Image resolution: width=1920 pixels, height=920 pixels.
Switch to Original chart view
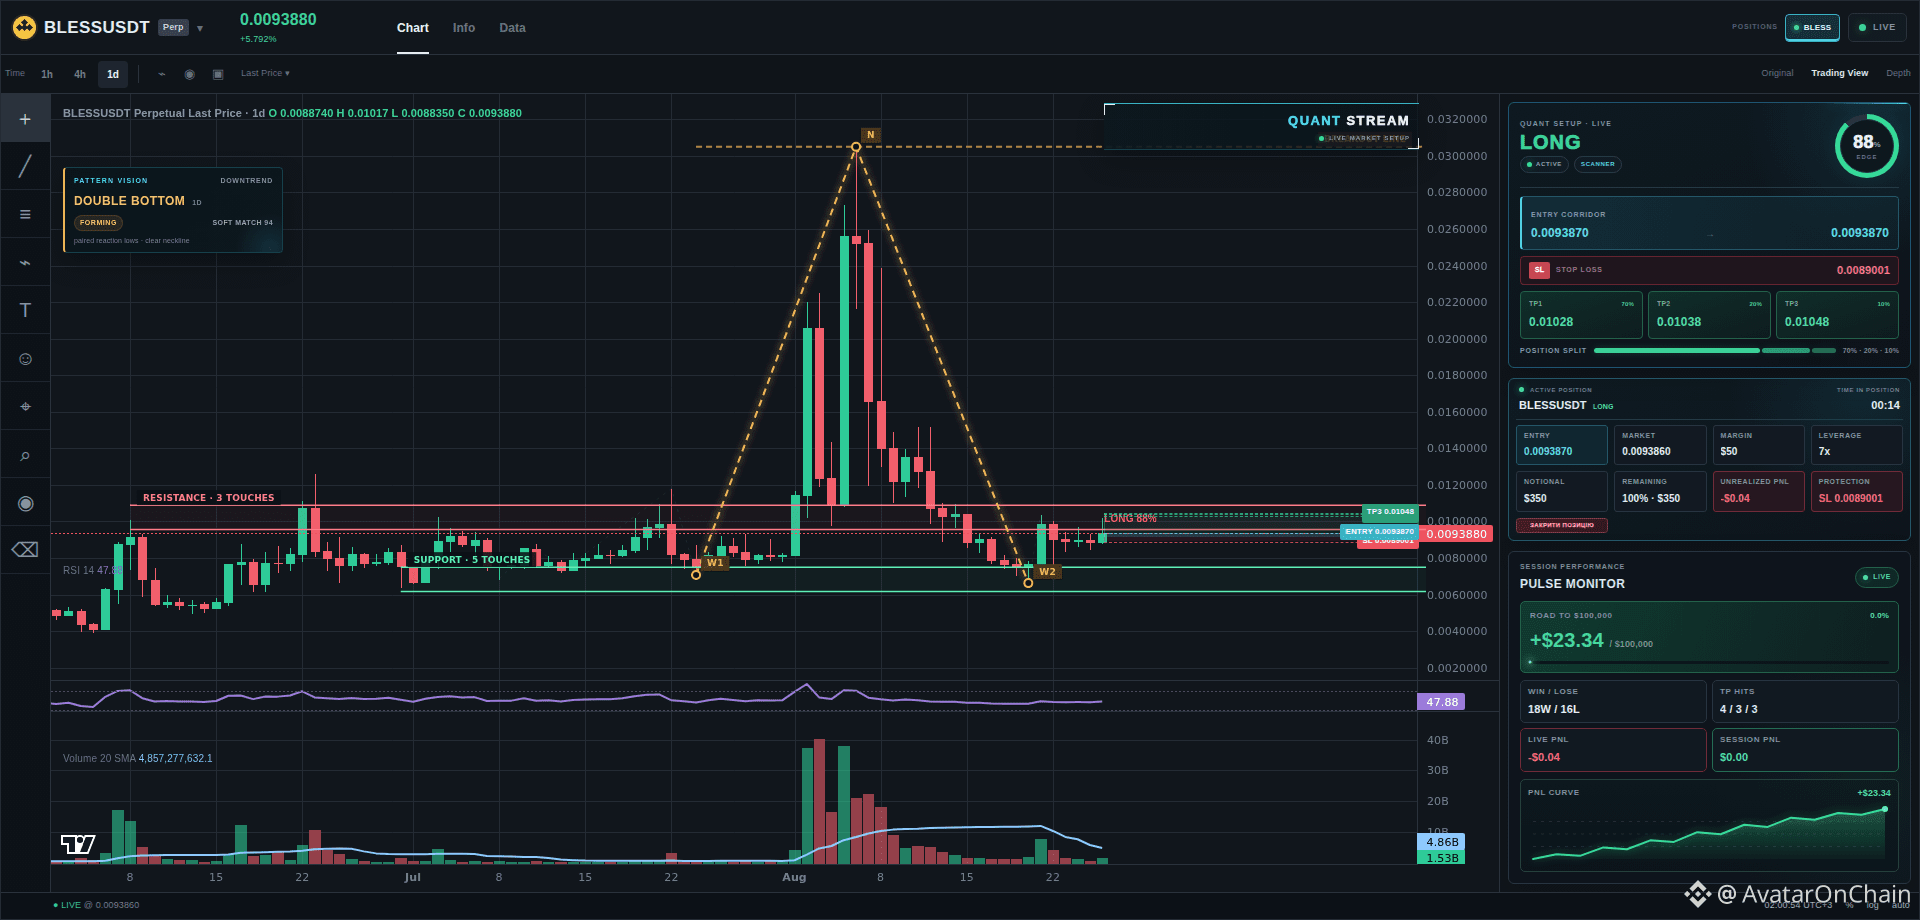tap(1777, 73)
